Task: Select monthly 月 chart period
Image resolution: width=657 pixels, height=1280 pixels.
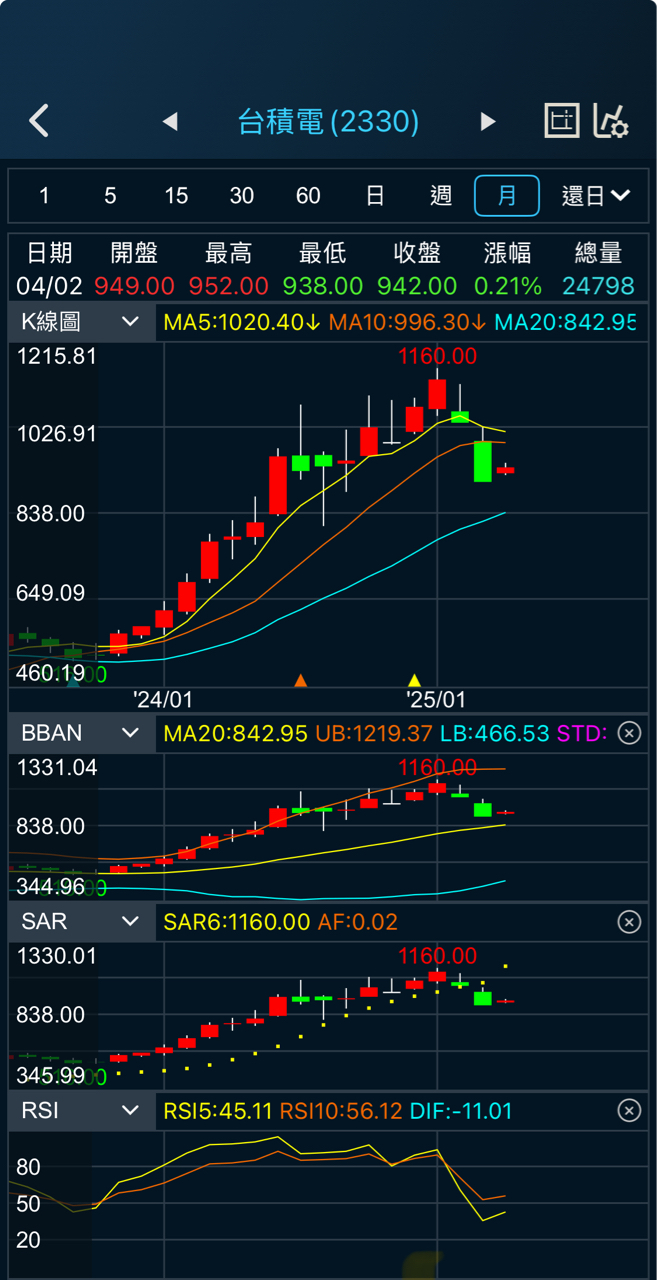Action: pyautogui.click(x=507, y=196)
